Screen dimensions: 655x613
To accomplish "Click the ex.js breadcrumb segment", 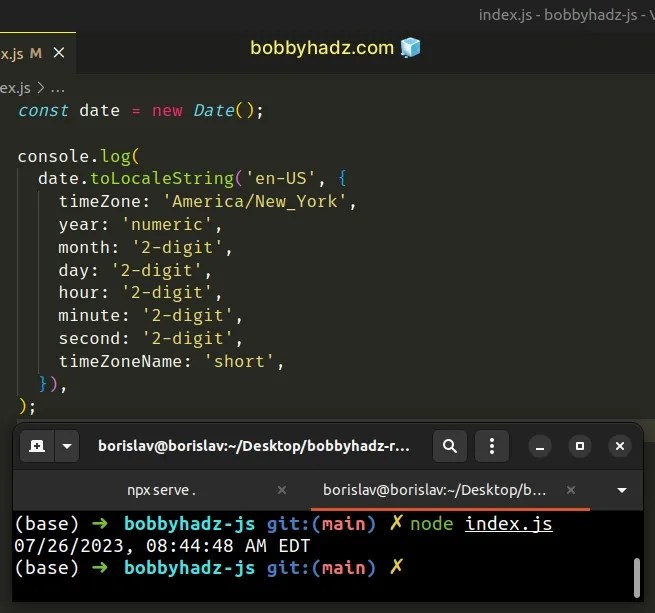I will click(15, 88).
